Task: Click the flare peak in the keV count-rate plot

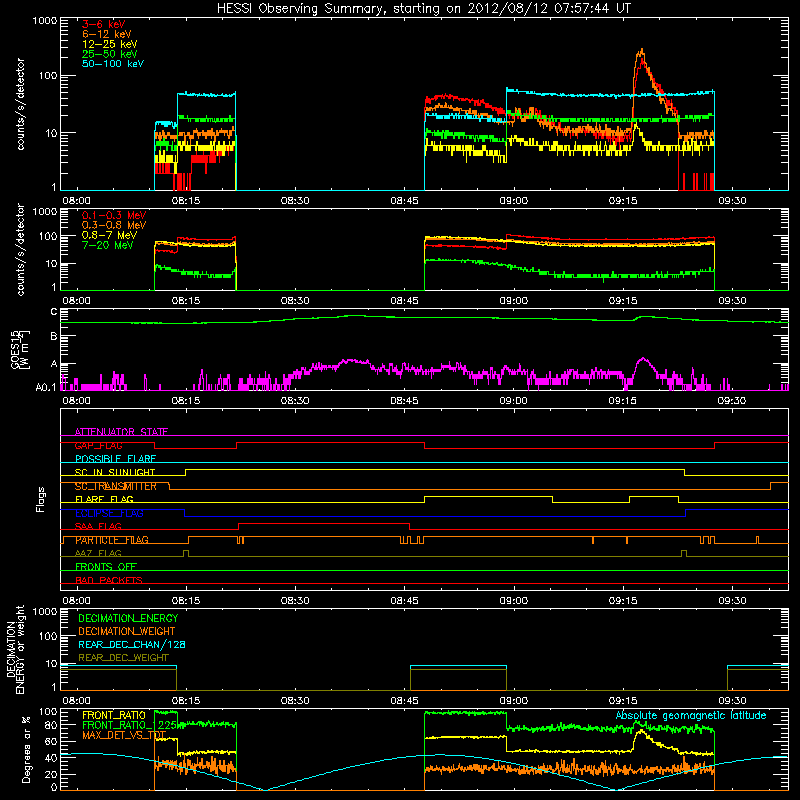Action: [x=641, y=51]
